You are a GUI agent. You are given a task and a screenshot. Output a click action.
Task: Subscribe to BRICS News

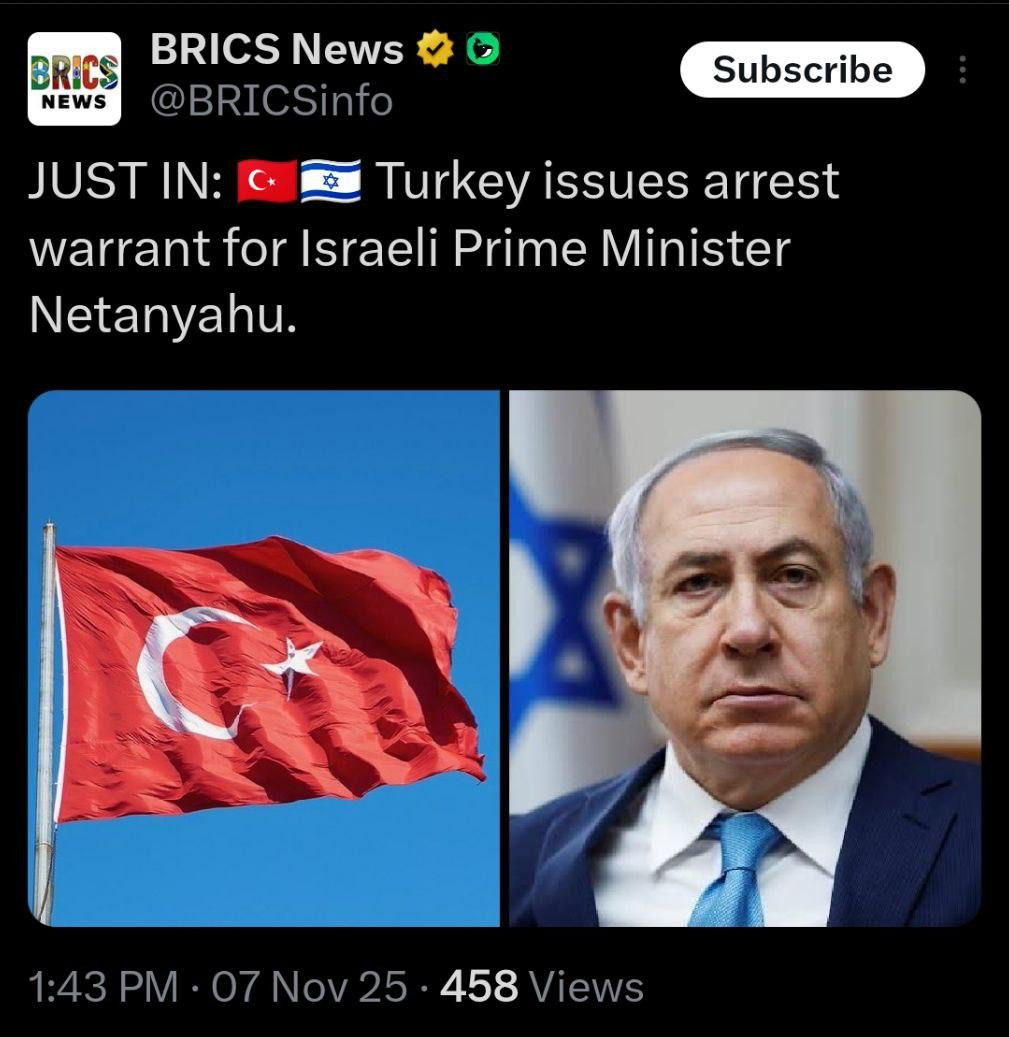click(802, 69)
